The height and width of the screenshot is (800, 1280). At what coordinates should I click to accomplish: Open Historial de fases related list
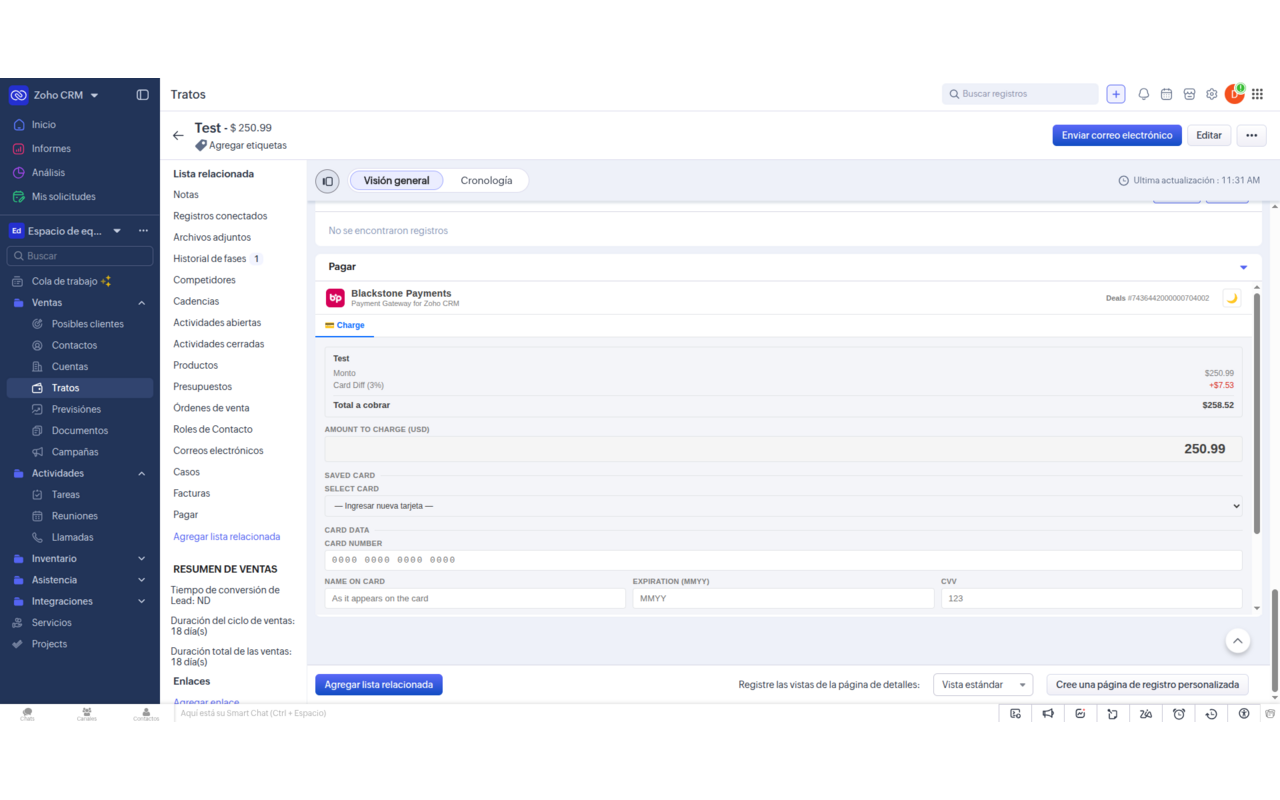click(210, 259)
